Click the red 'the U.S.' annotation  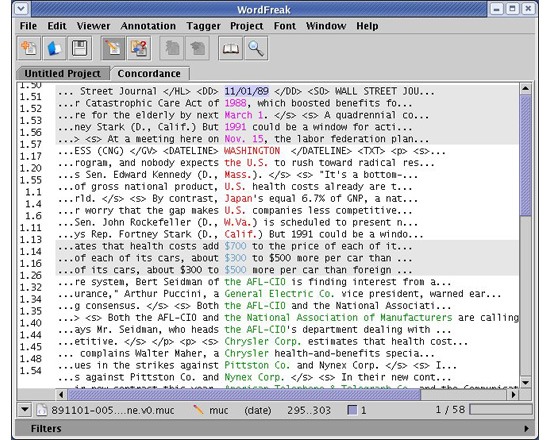[247, 163]
